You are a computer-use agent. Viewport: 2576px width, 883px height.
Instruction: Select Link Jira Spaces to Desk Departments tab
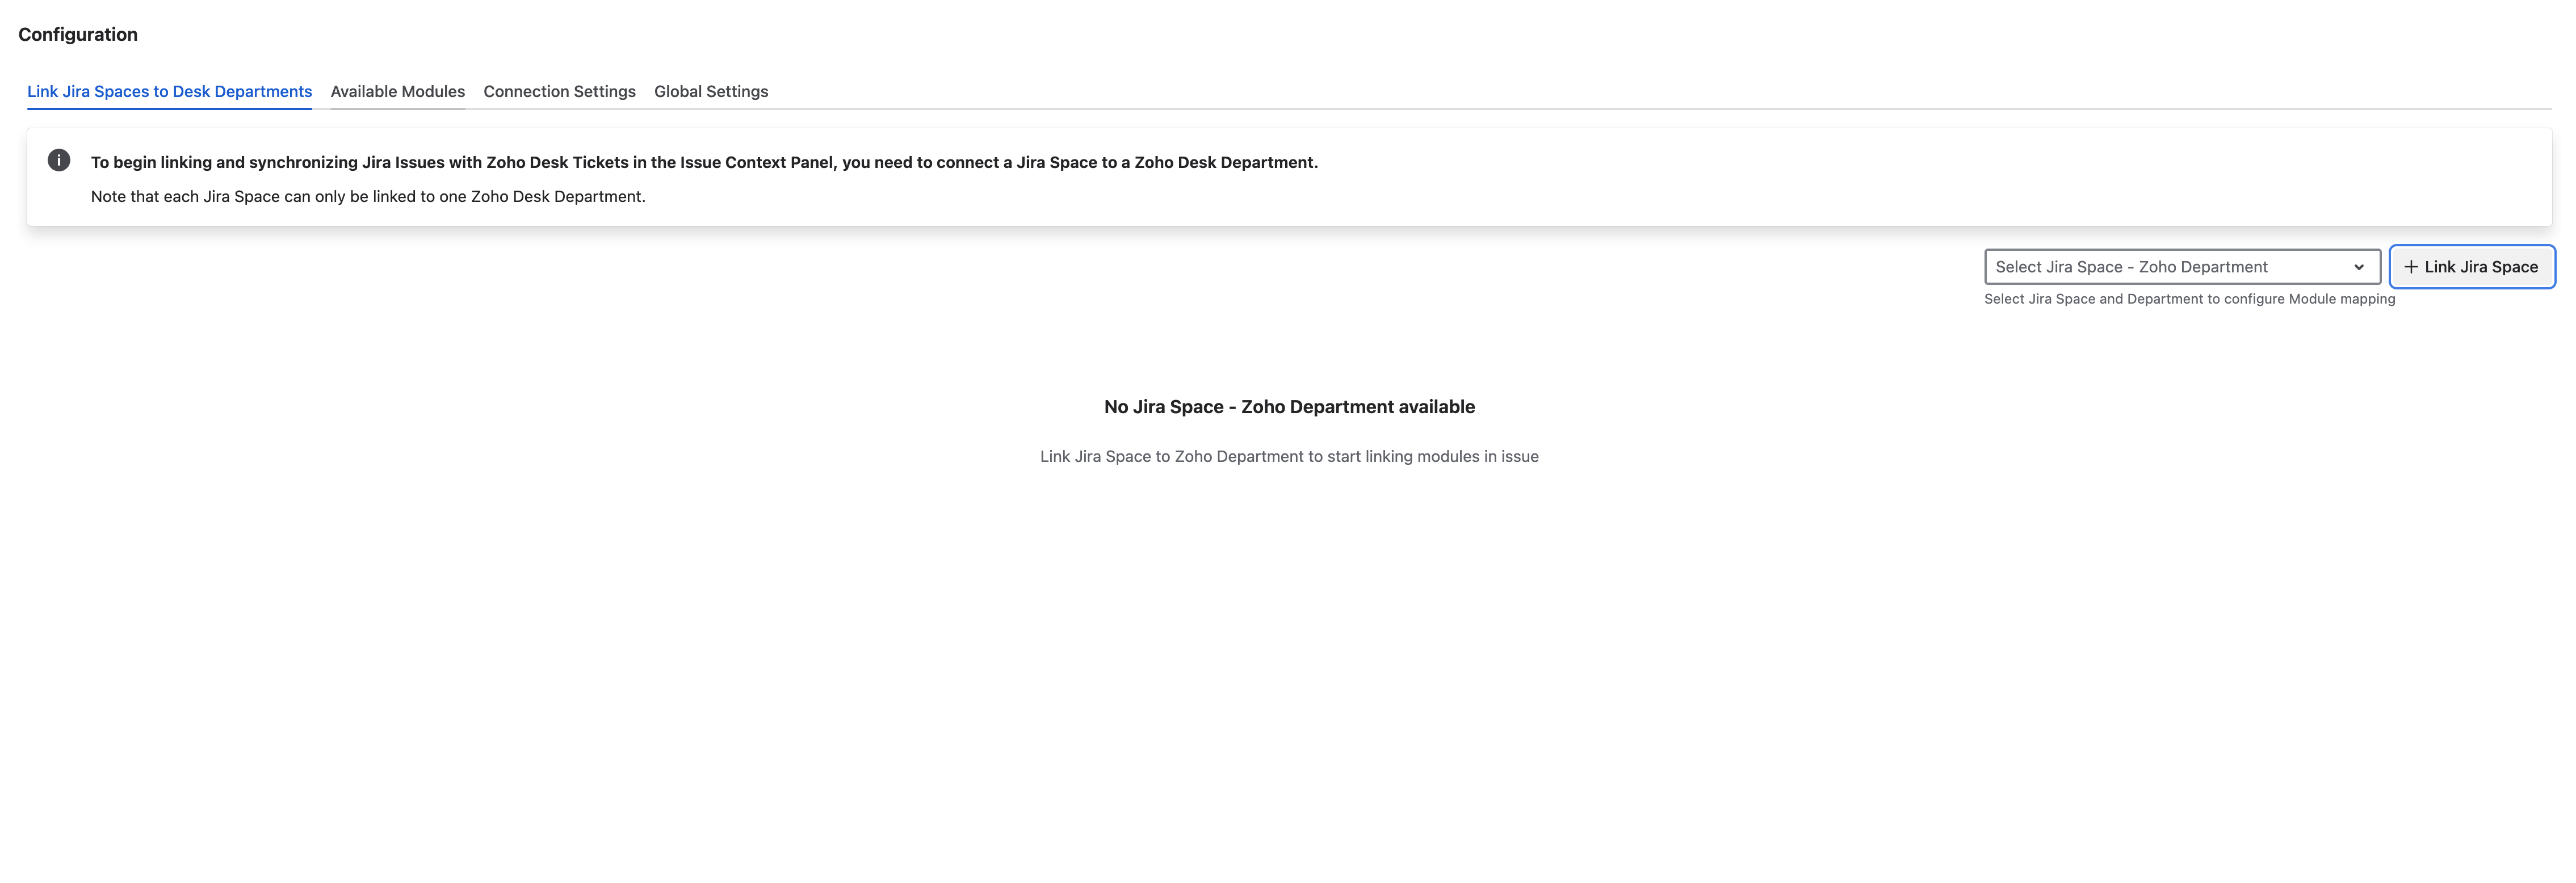[x=169, y=91]
